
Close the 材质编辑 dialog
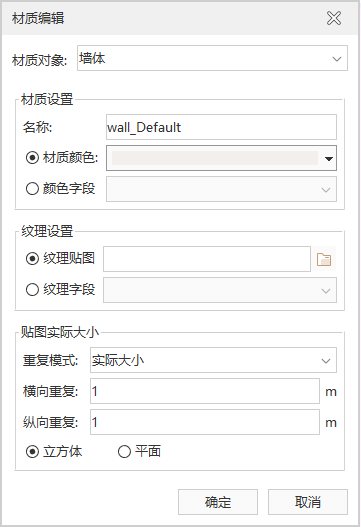(x=334, y=18)
